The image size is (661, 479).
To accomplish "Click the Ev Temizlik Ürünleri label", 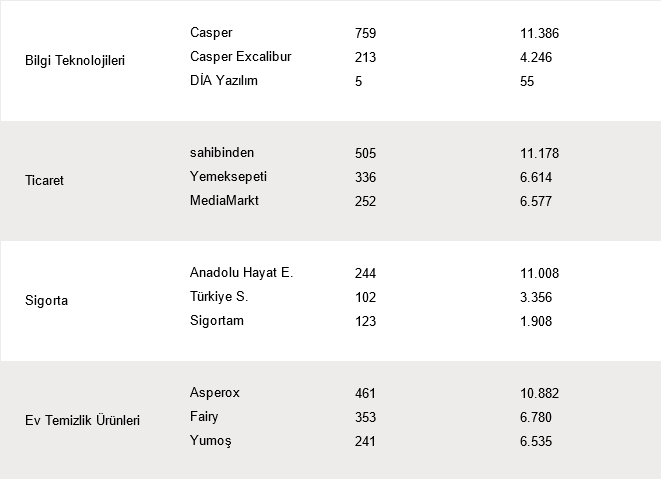I will coord(82,420).
